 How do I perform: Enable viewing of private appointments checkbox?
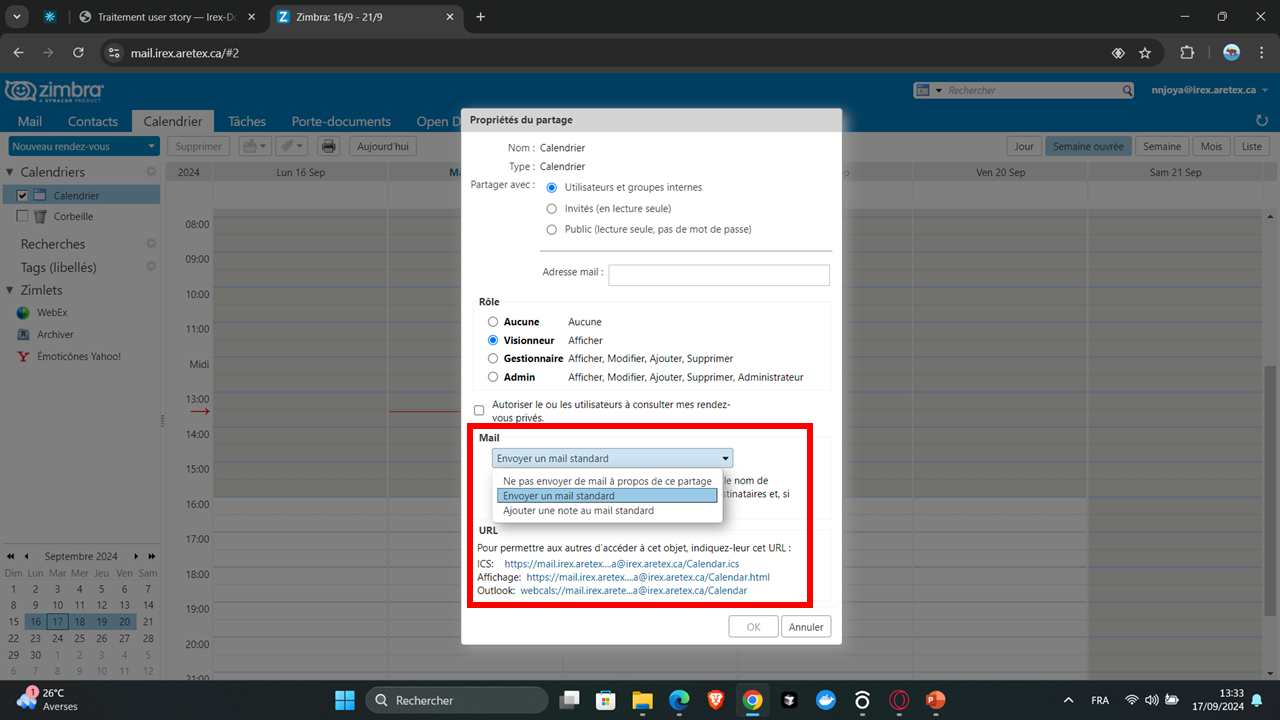coord(479,410)
